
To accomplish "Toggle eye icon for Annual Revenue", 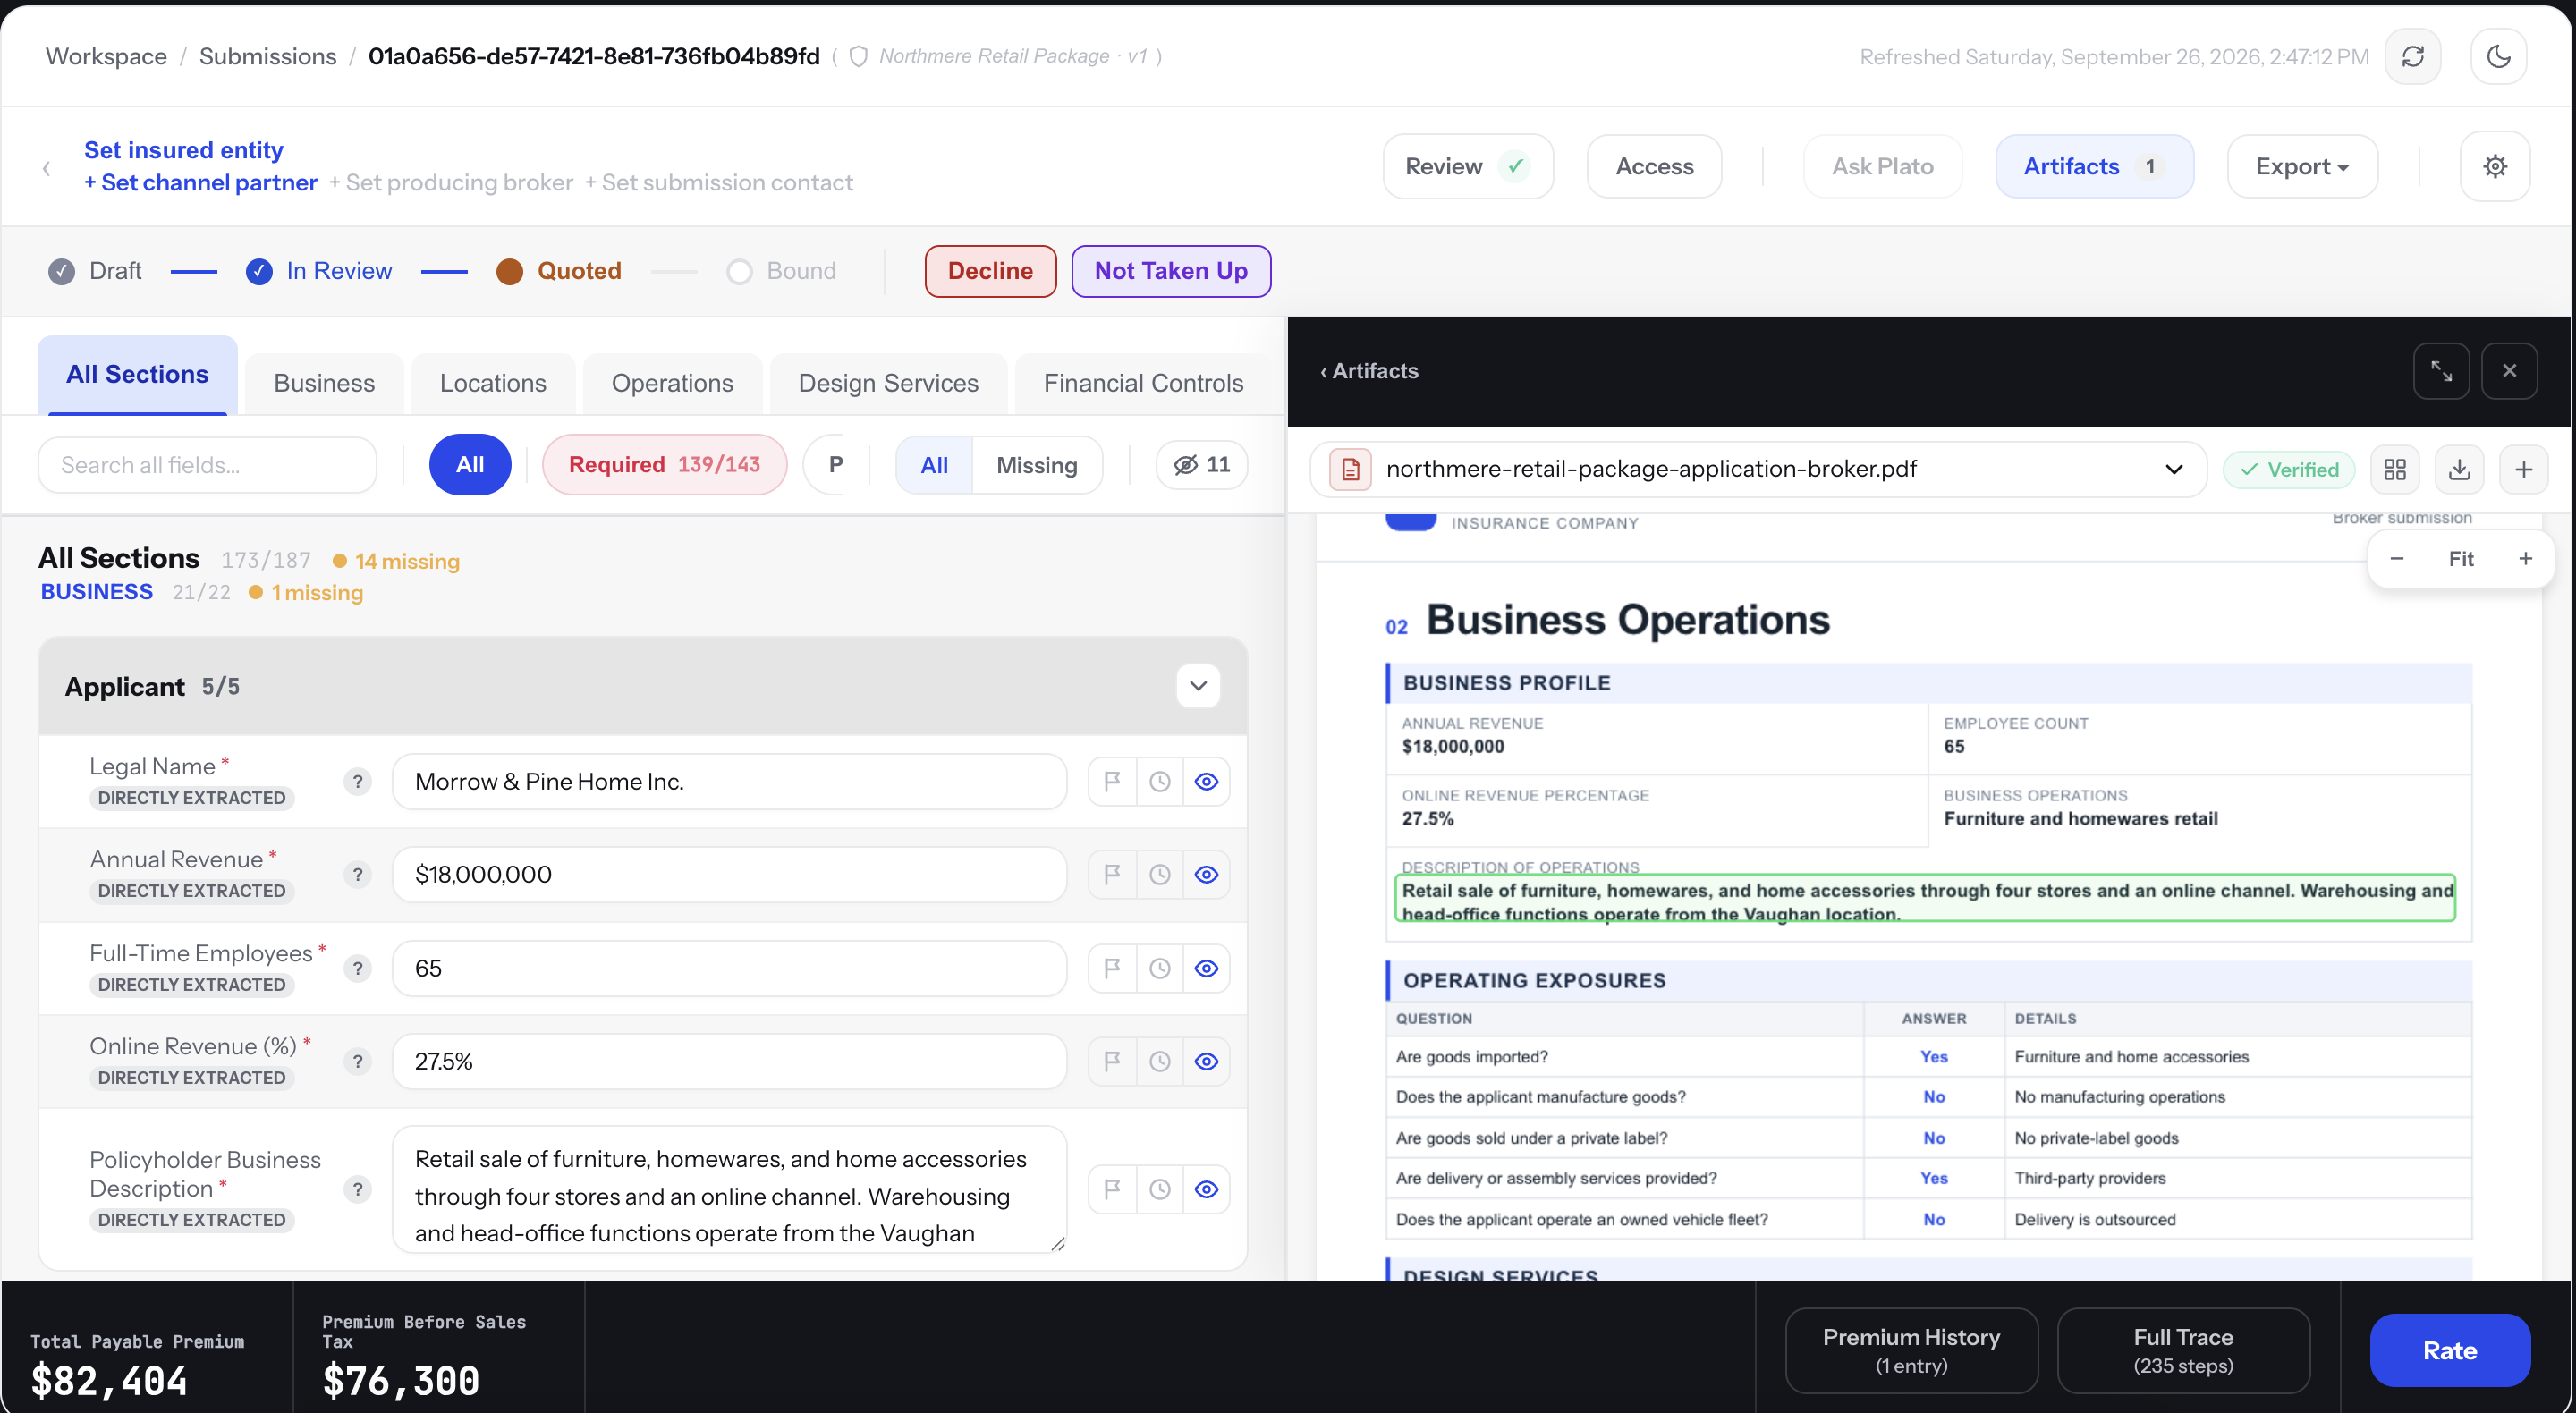I will click(1207, 875).
